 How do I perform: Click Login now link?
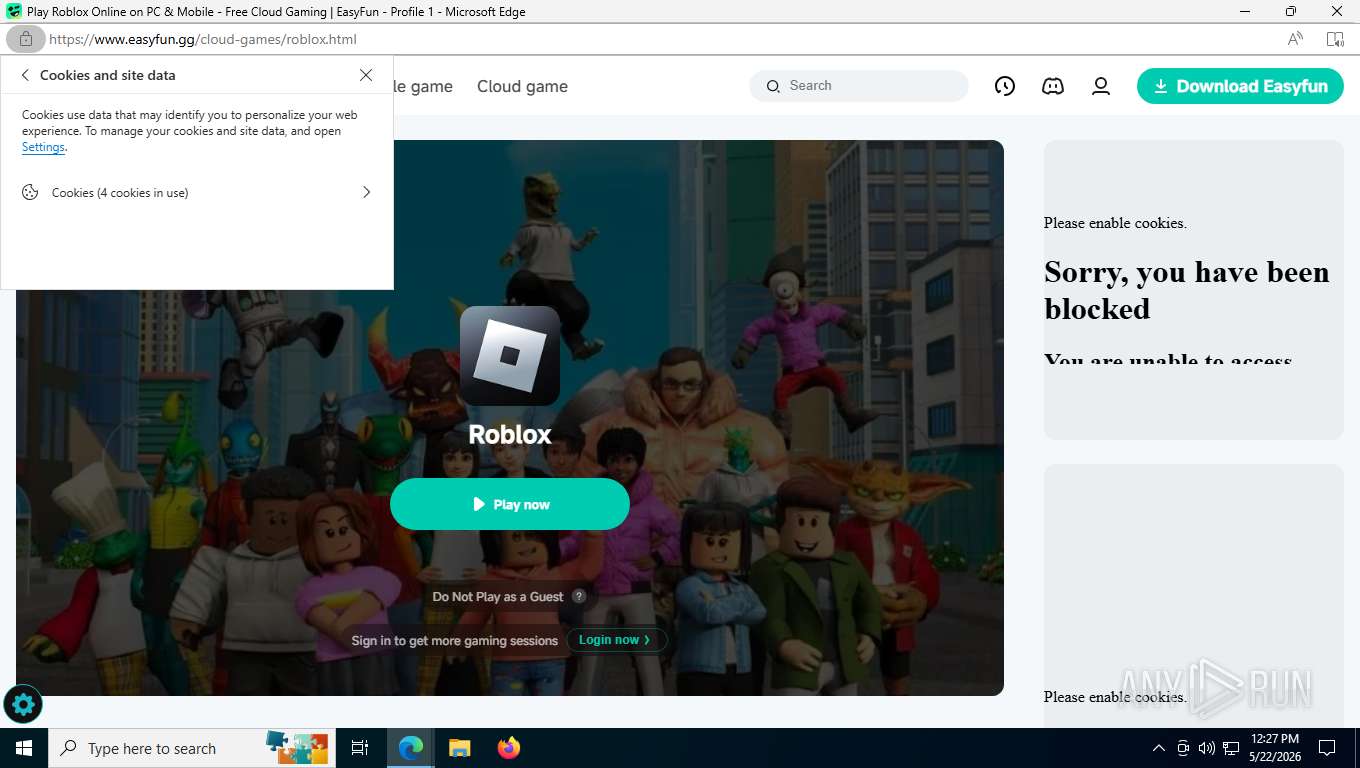616,640
